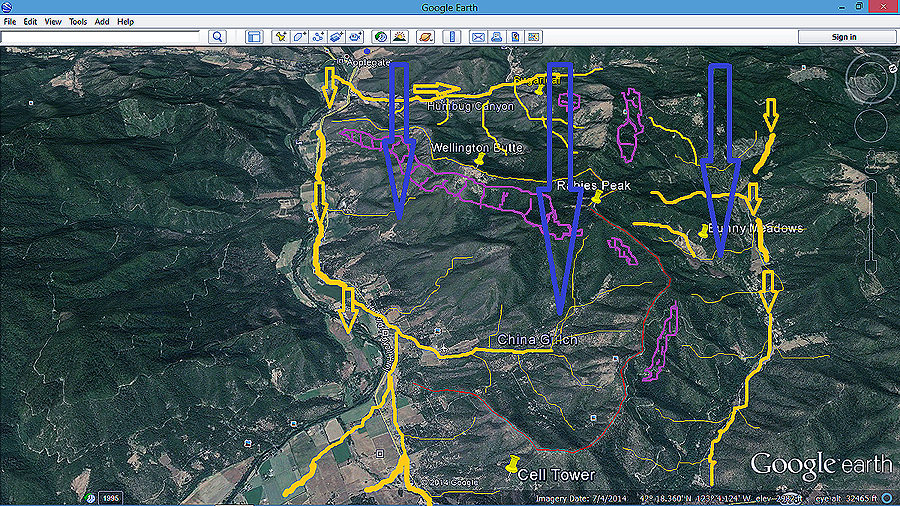Open the Help menu

(125, 22)
